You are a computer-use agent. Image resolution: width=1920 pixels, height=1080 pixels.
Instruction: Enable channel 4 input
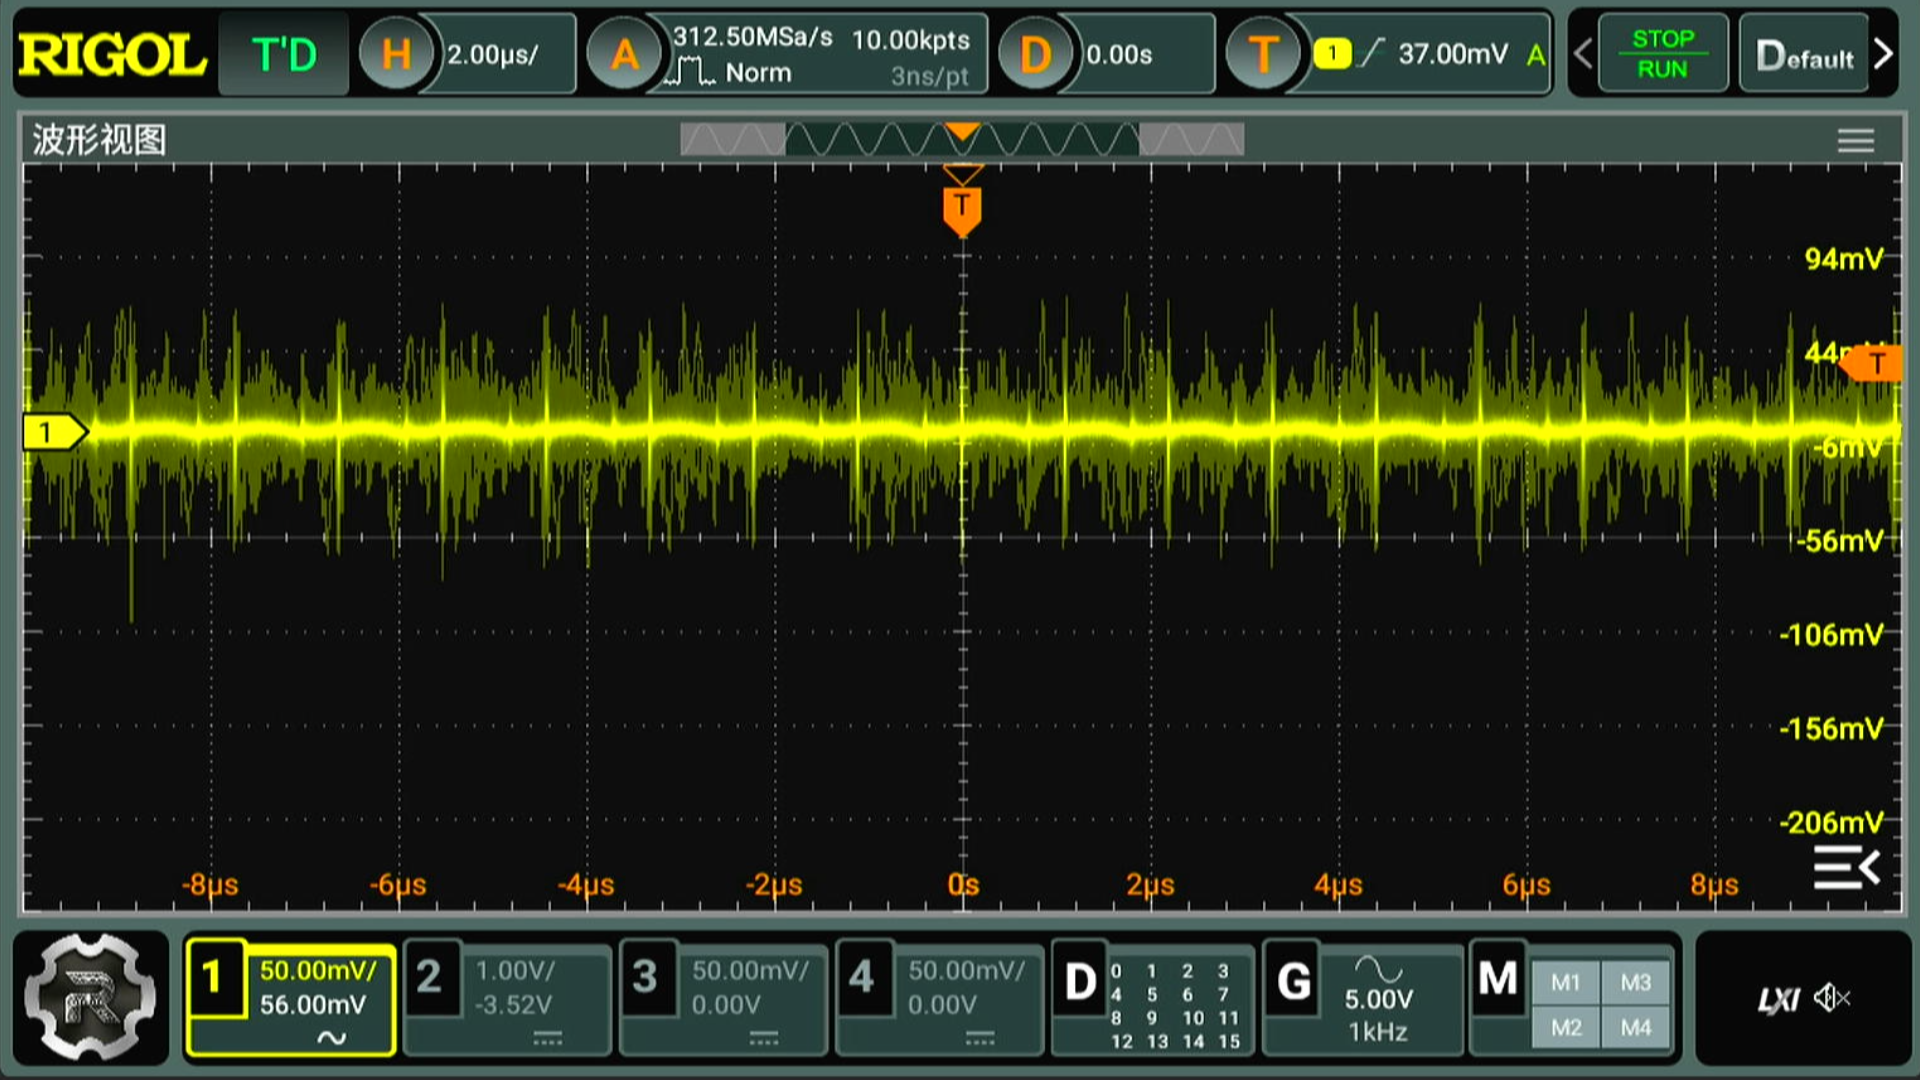[x=862, y=978]
